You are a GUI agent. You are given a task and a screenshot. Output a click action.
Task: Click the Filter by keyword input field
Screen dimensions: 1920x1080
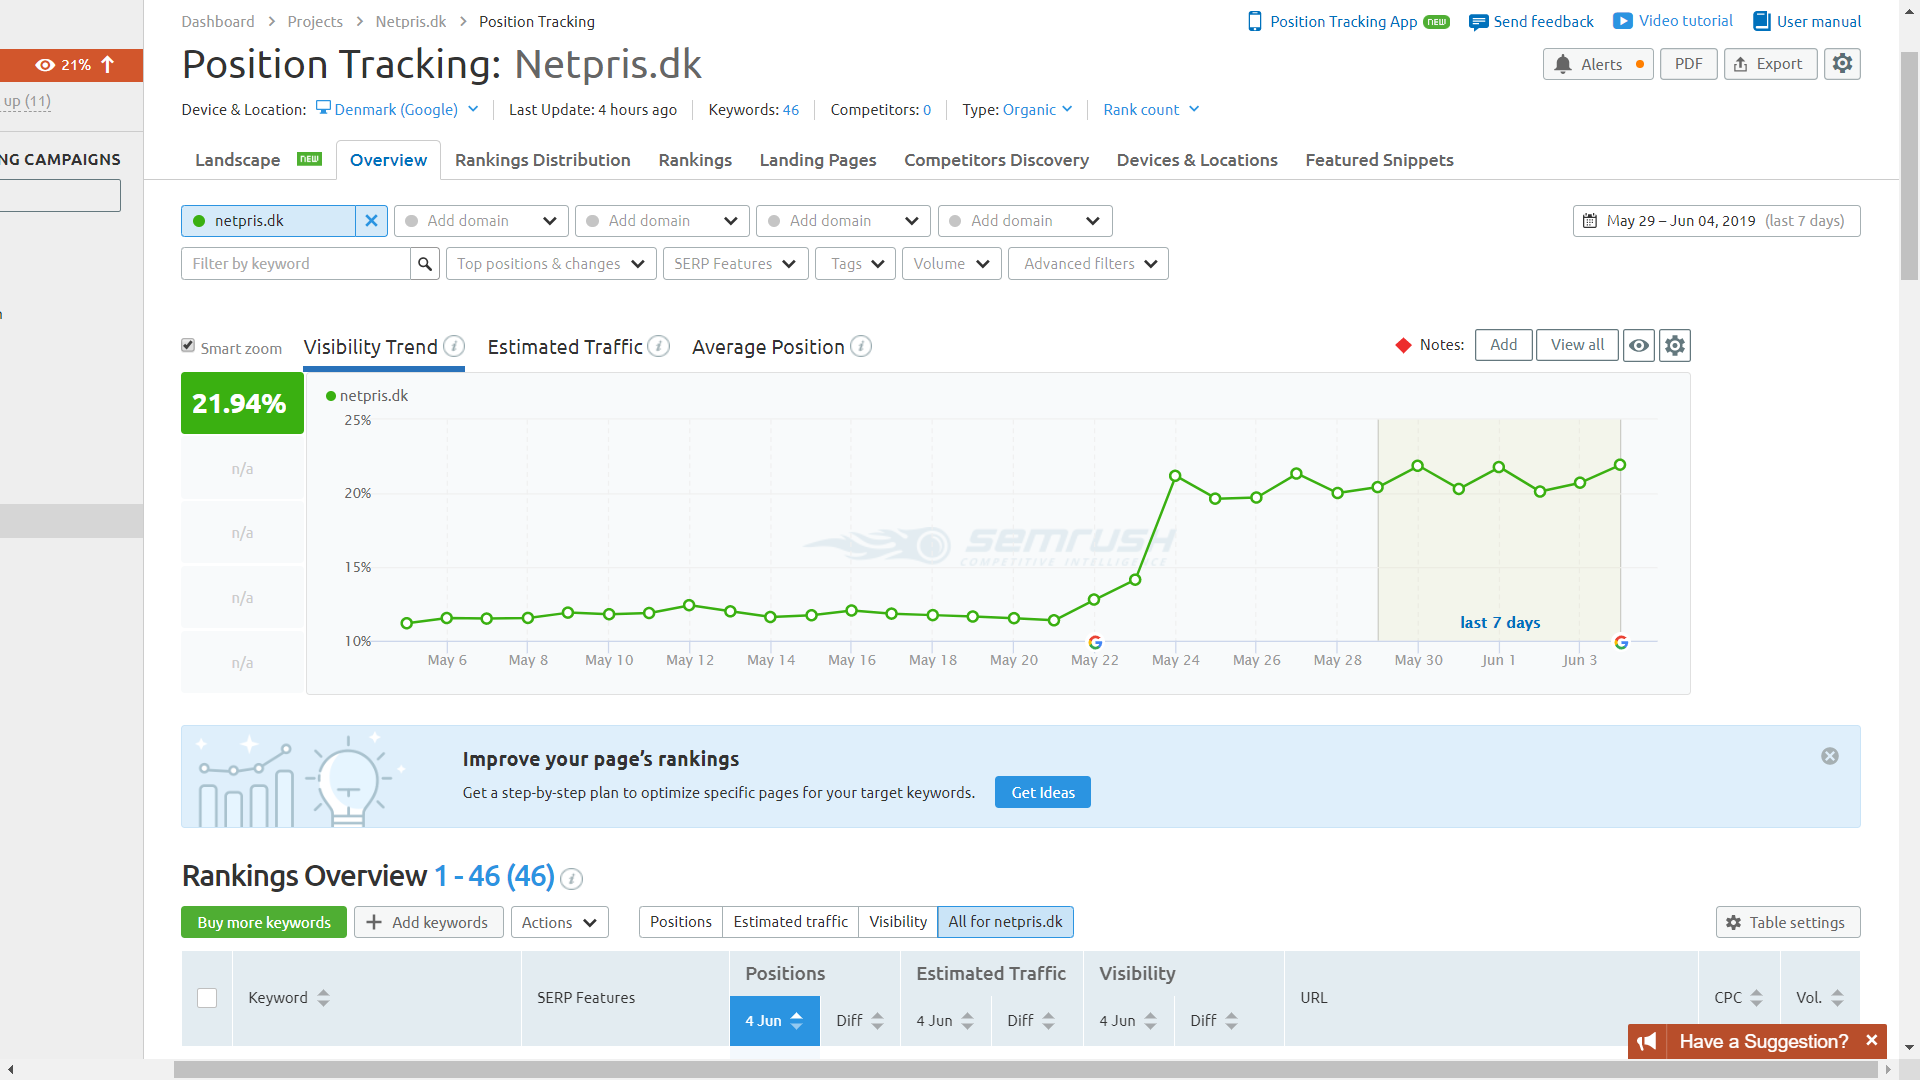pyautogui.click(x=296, y=264)
